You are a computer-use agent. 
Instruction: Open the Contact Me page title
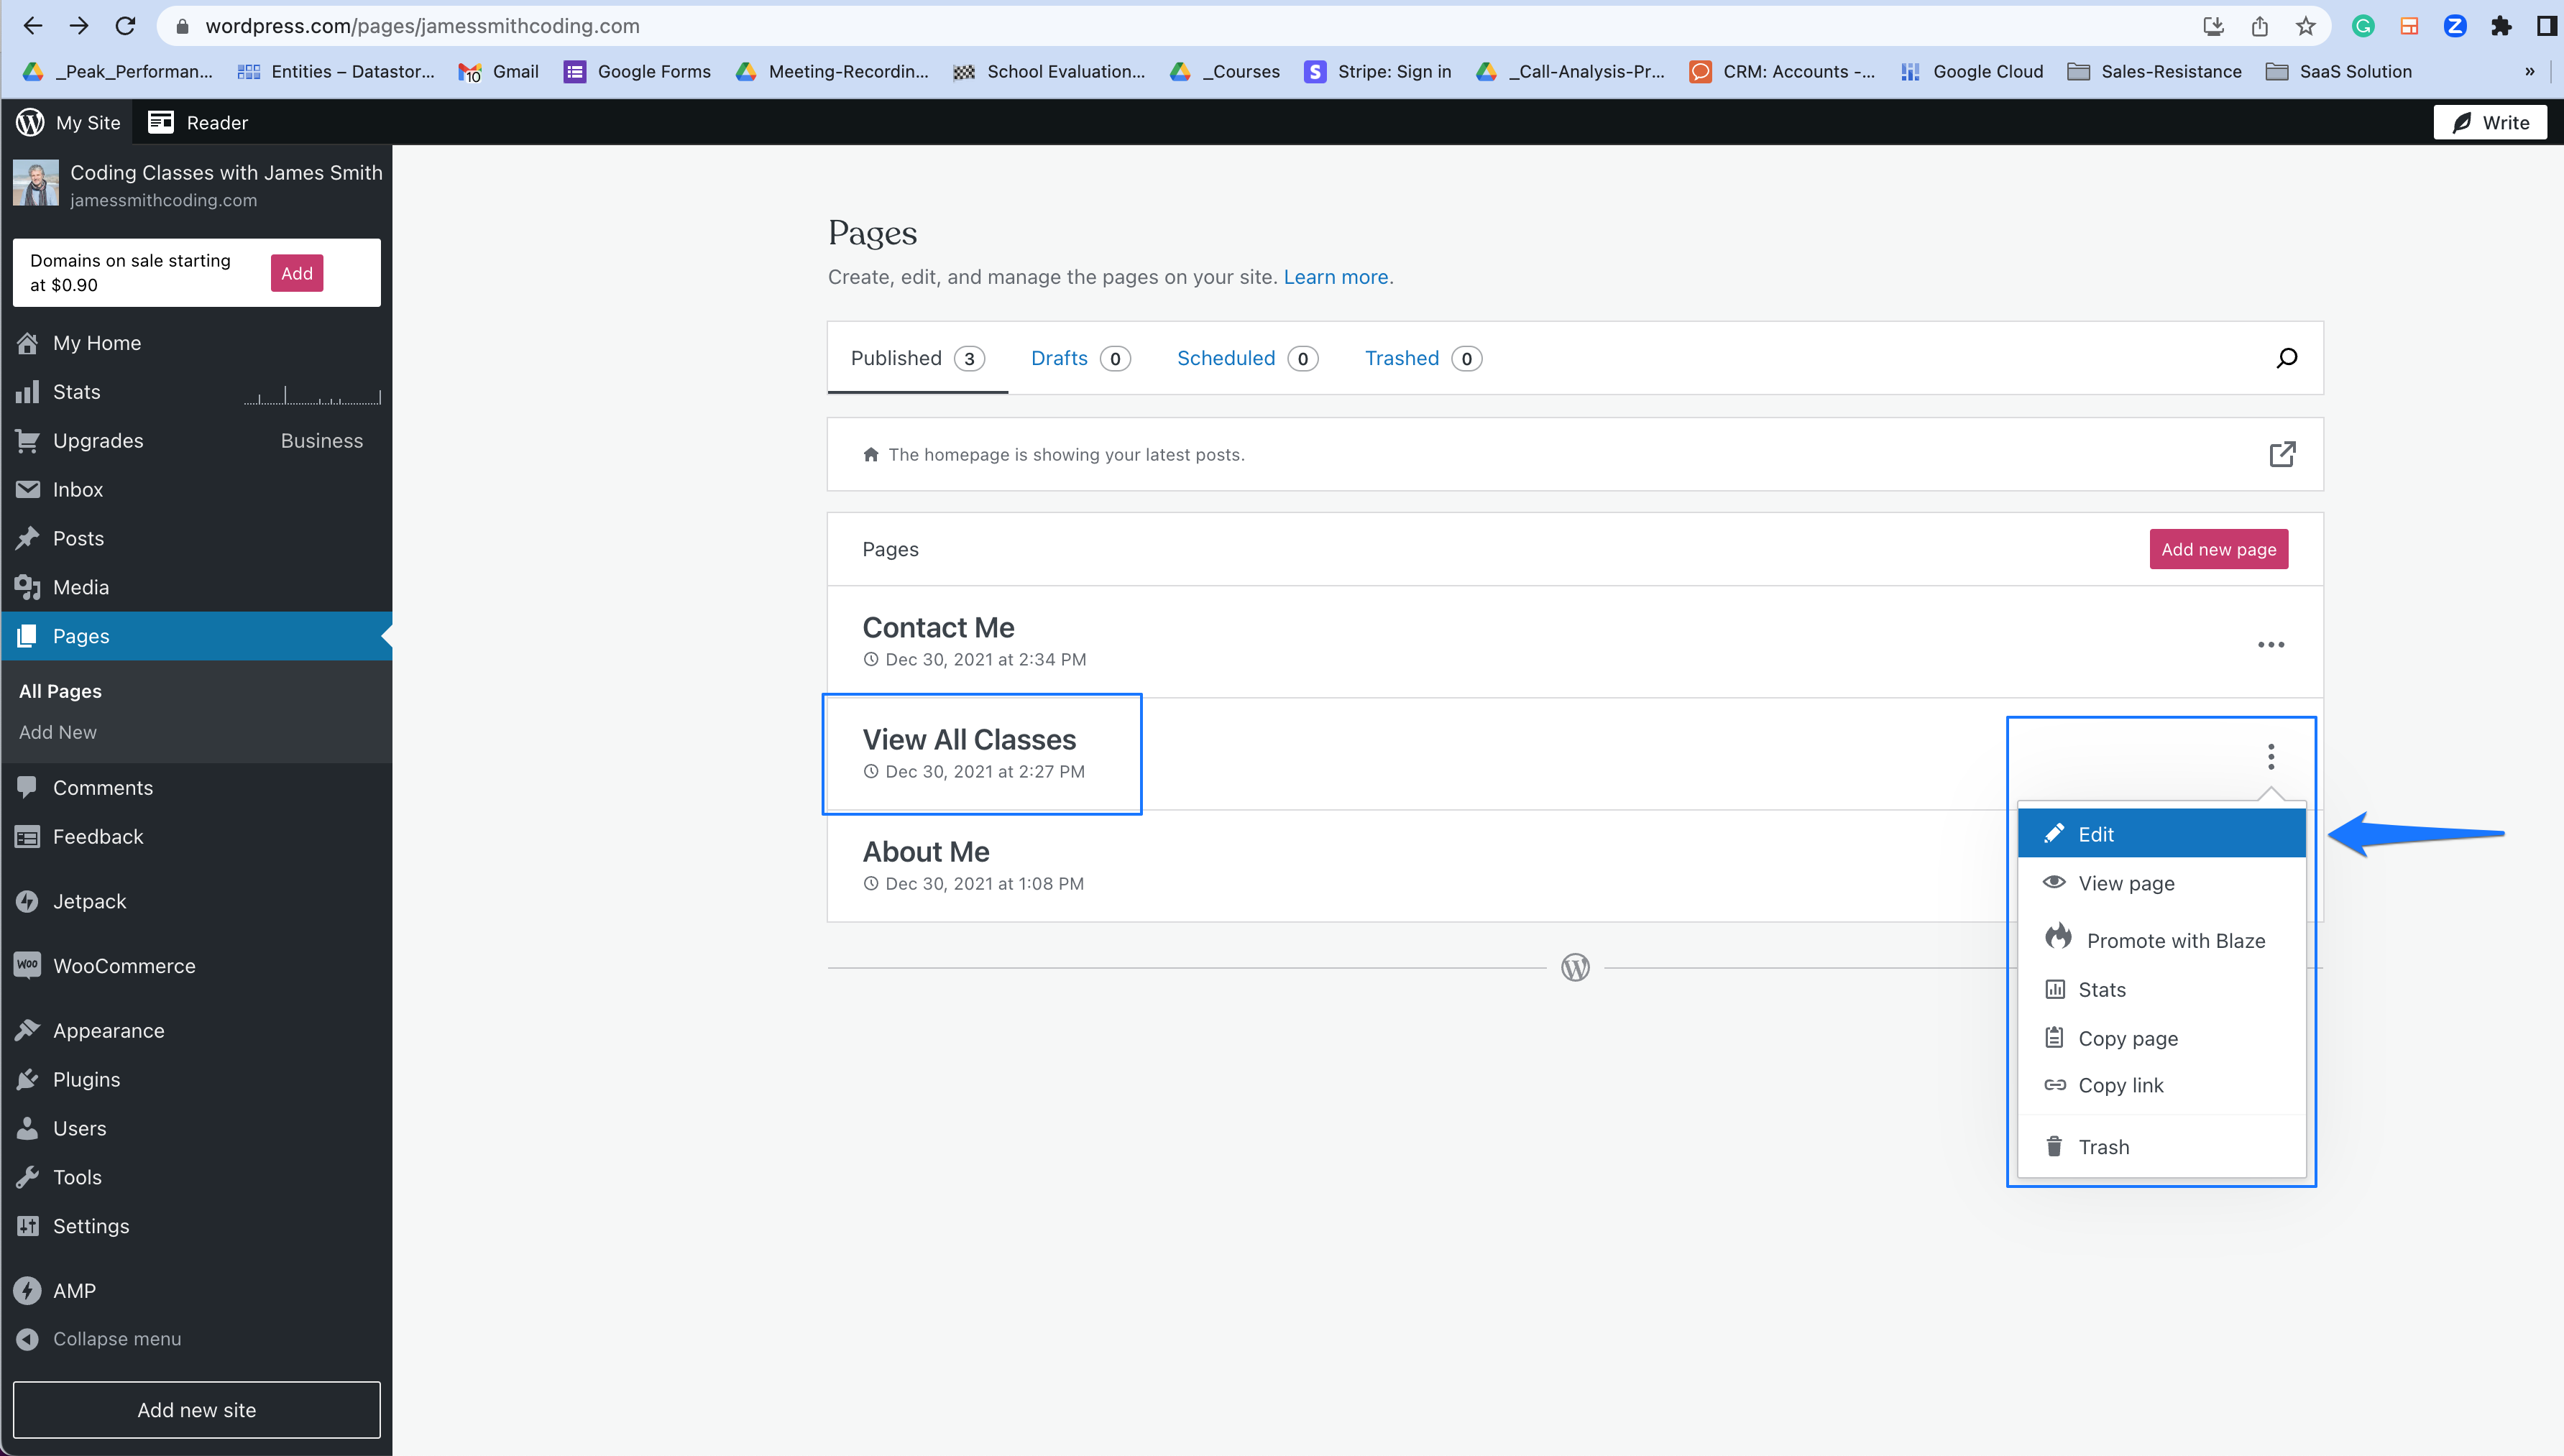pyautogui.click(x=938, y=627)
